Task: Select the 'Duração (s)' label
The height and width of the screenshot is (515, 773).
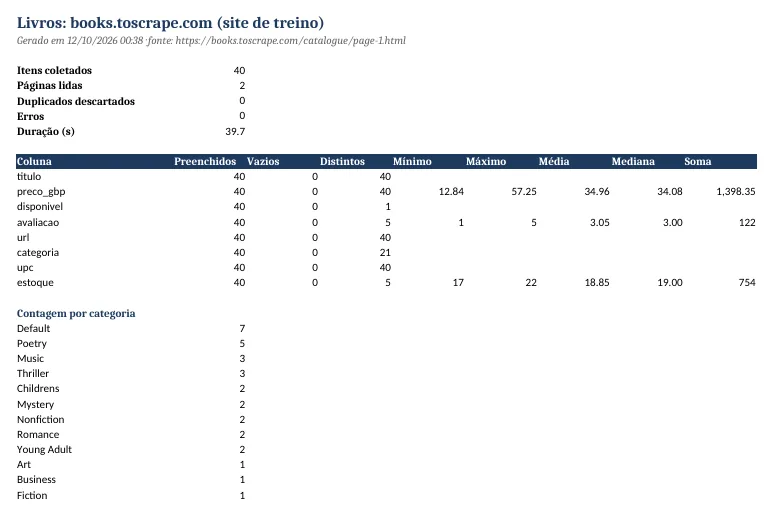Action: (x=46, y=132)
